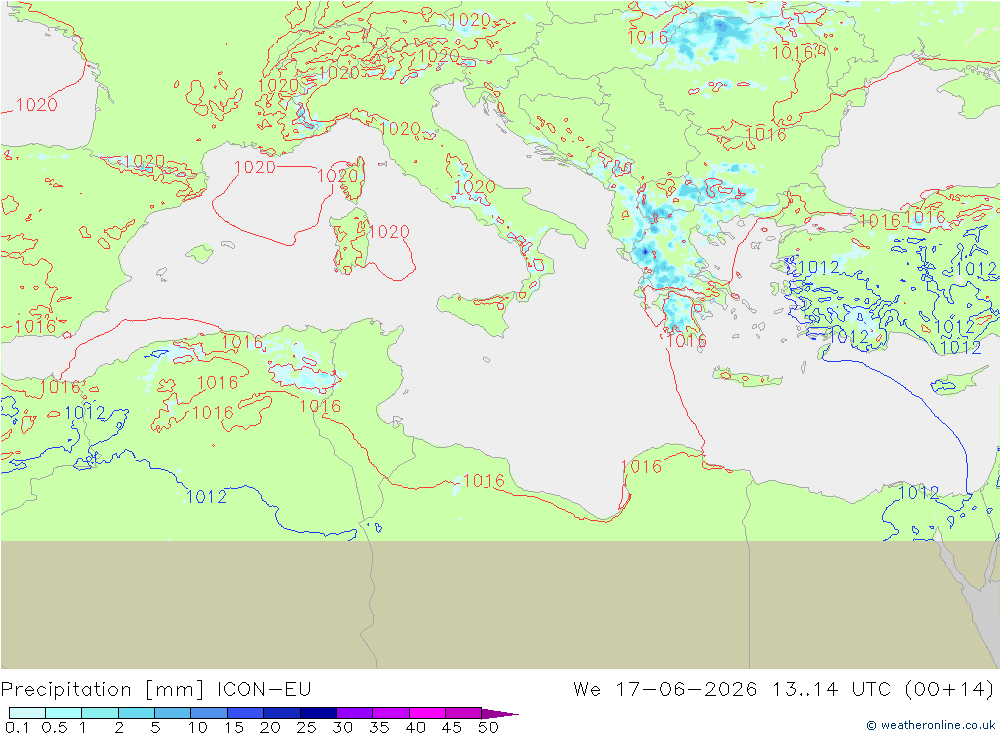
Task: Pick the 2–5 mm legend color swatch
Action: (x=136, y=713)
